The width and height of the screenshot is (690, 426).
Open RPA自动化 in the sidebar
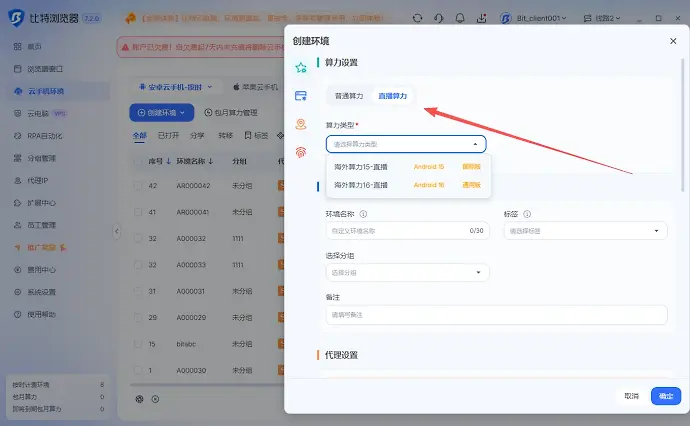point(38,136)
